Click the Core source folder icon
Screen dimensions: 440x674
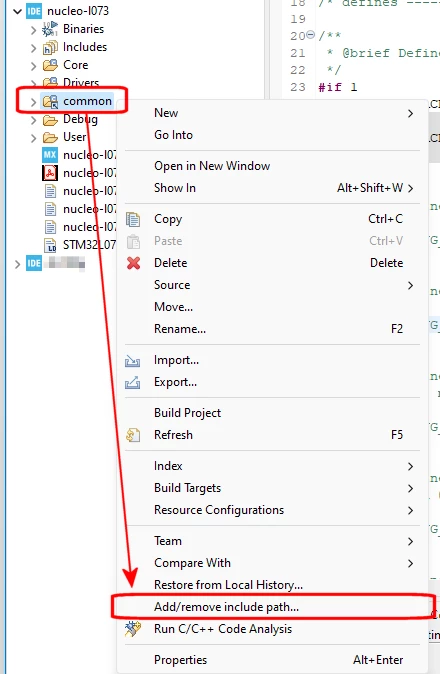point(50,65)
